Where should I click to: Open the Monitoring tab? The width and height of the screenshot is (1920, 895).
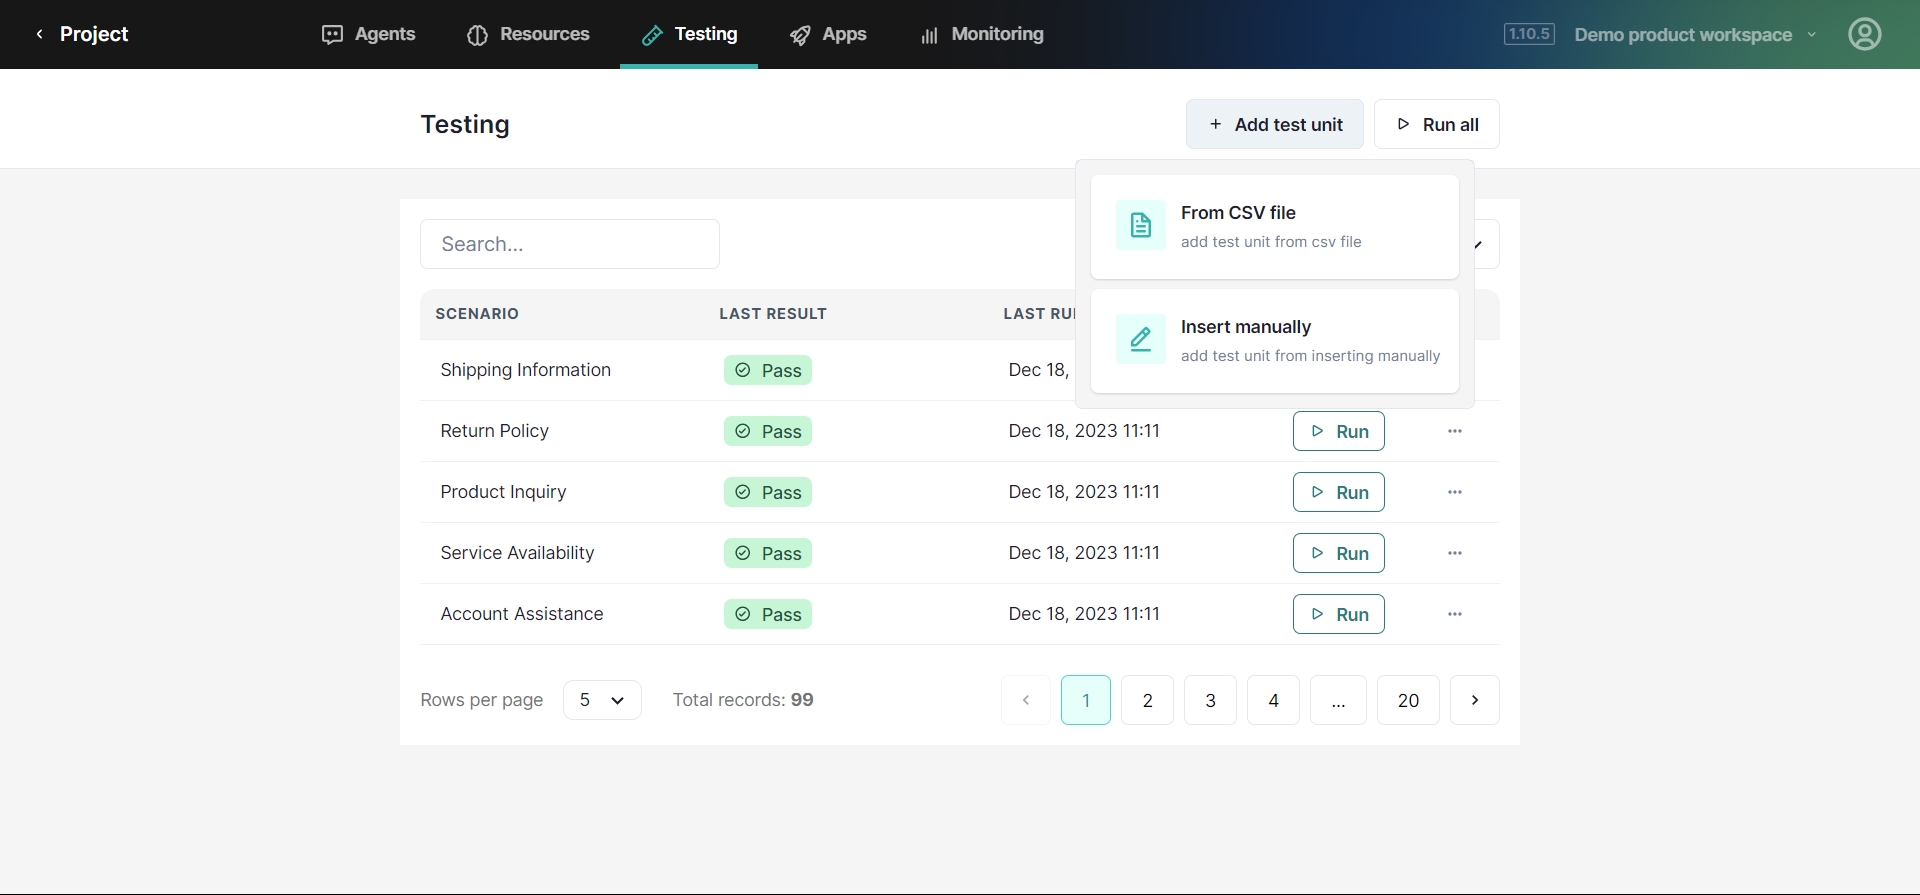(x=981, y=34)
